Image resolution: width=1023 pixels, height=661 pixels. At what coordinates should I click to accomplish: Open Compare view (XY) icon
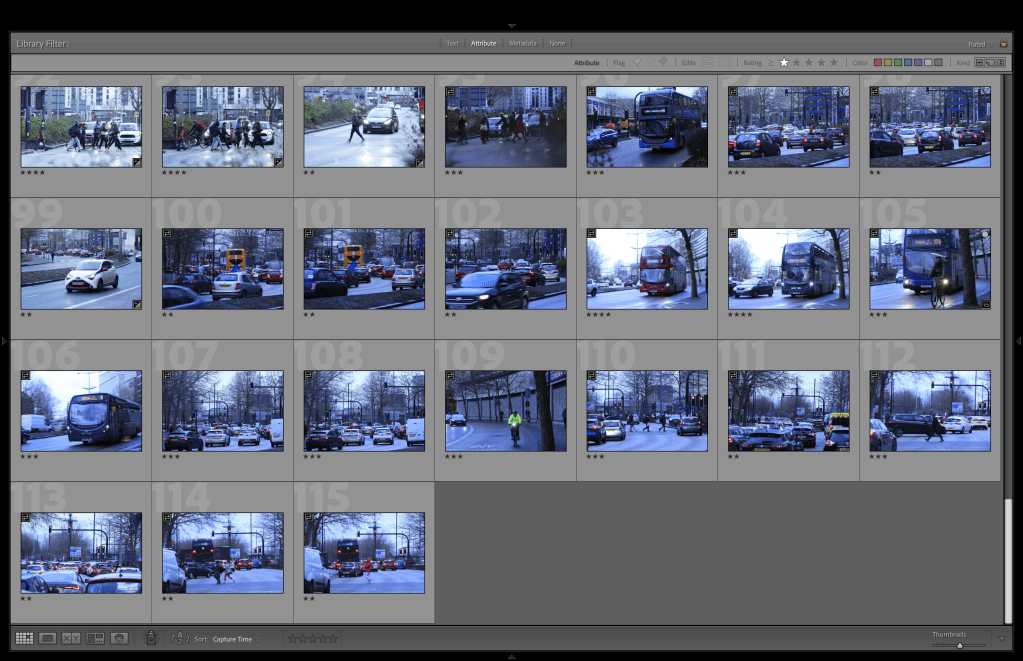tap(71, 638)
